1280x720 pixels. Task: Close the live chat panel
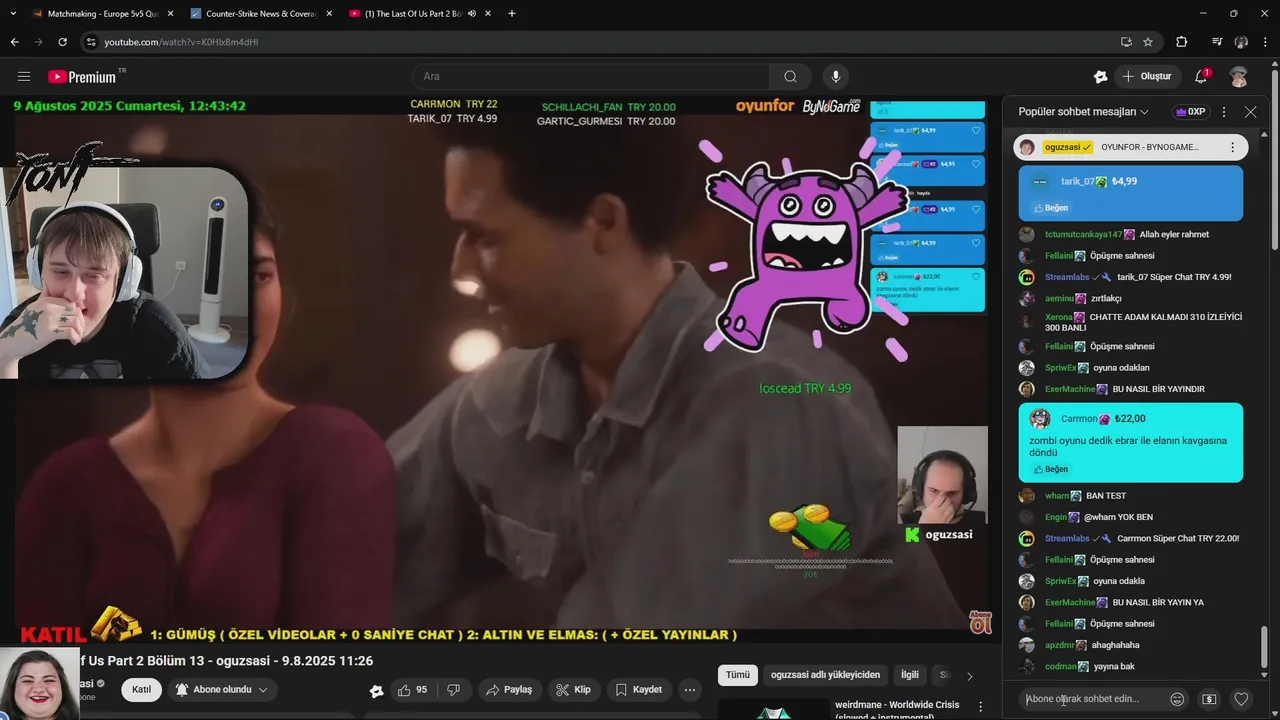coord(1250,112)
